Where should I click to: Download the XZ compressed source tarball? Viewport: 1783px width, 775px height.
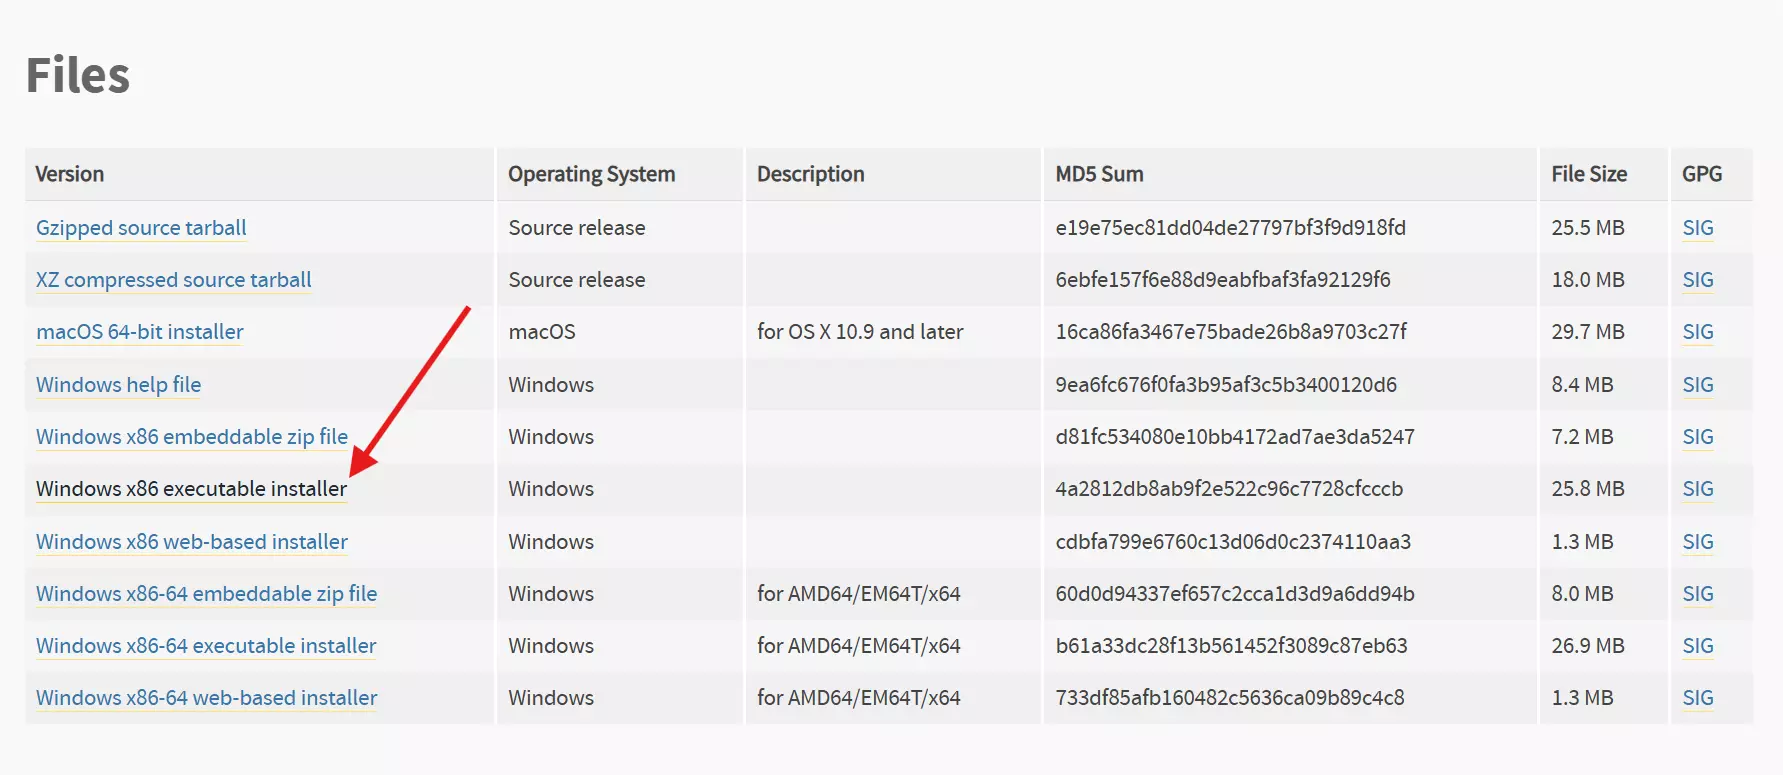click(x=173, y=280)
